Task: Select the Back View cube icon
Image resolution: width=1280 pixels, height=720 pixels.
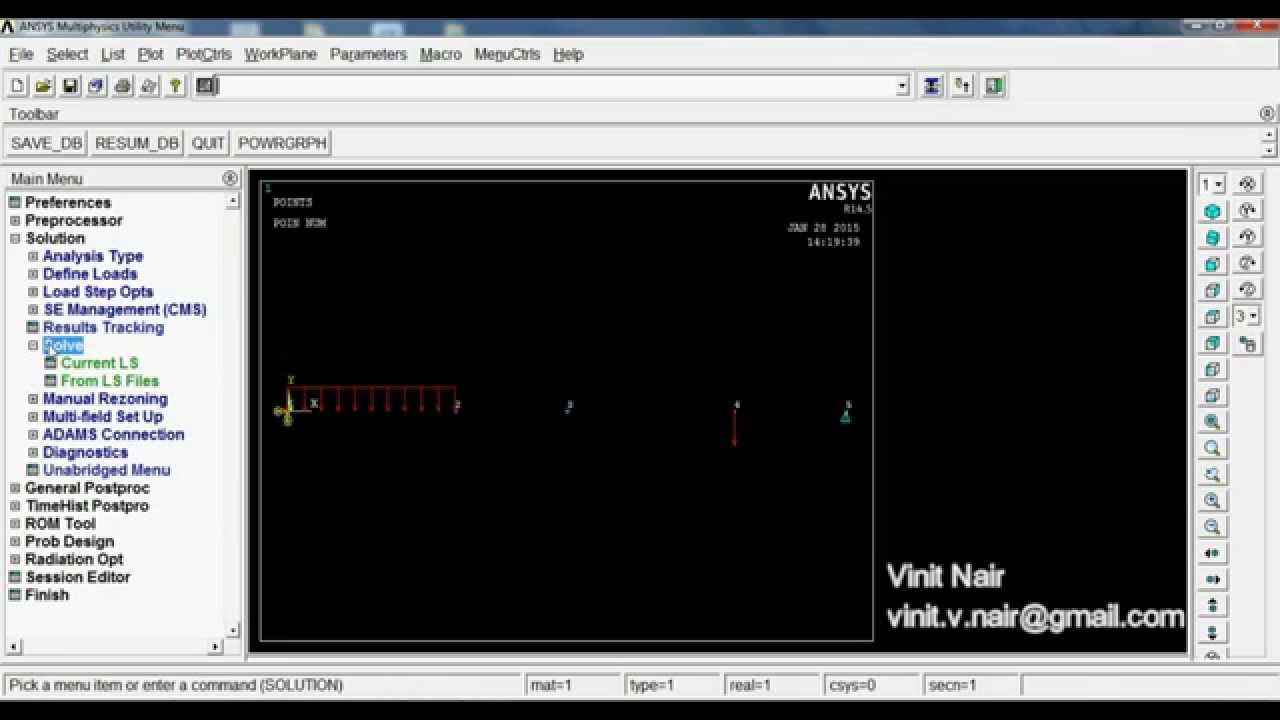Action: [x=1212, y=343]
